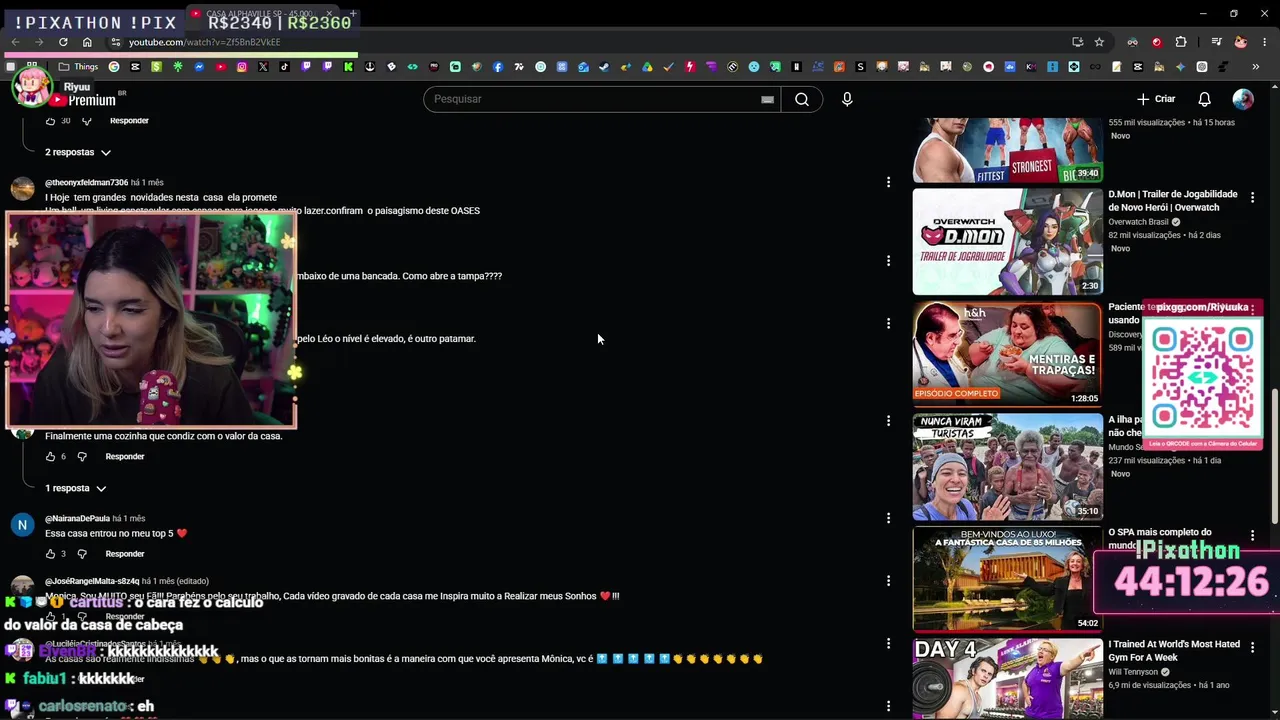Open the YouTube bookmark in bookmarks bar
This screenshot has width=1280, height=720.
coord(220,67)
